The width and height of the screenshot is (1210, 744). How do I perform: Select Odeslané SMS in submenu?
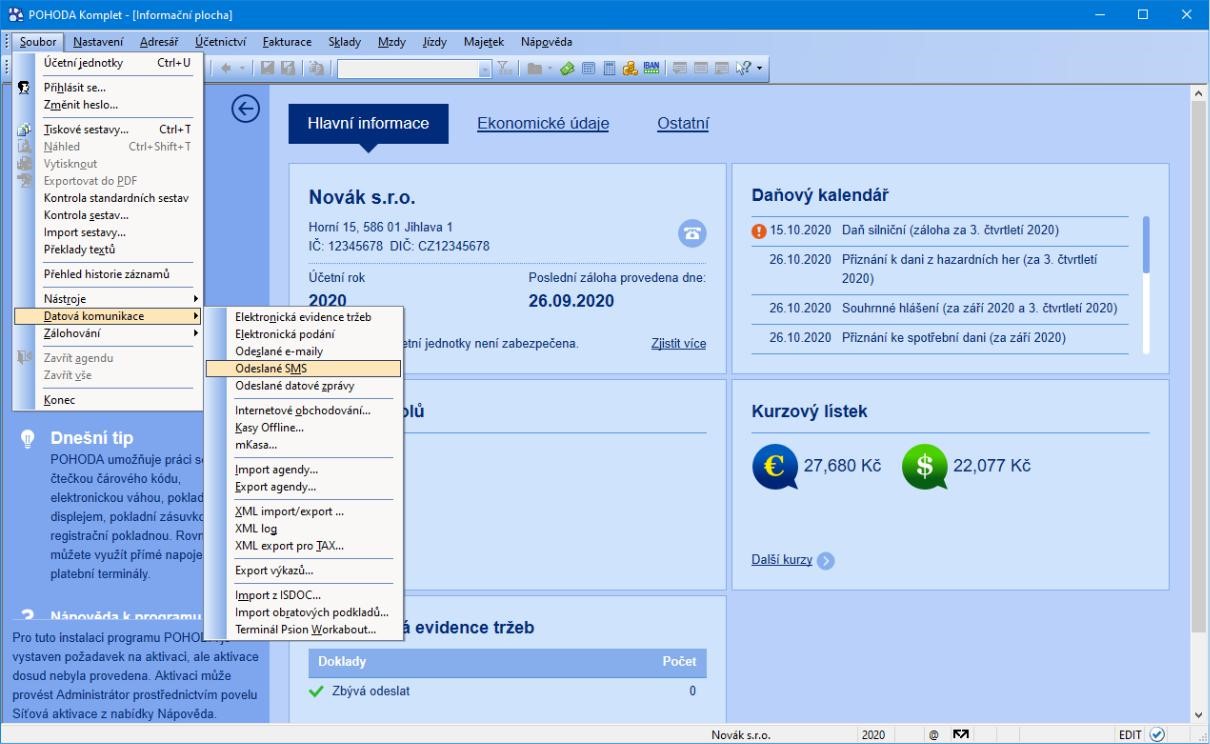click(303, 369)
